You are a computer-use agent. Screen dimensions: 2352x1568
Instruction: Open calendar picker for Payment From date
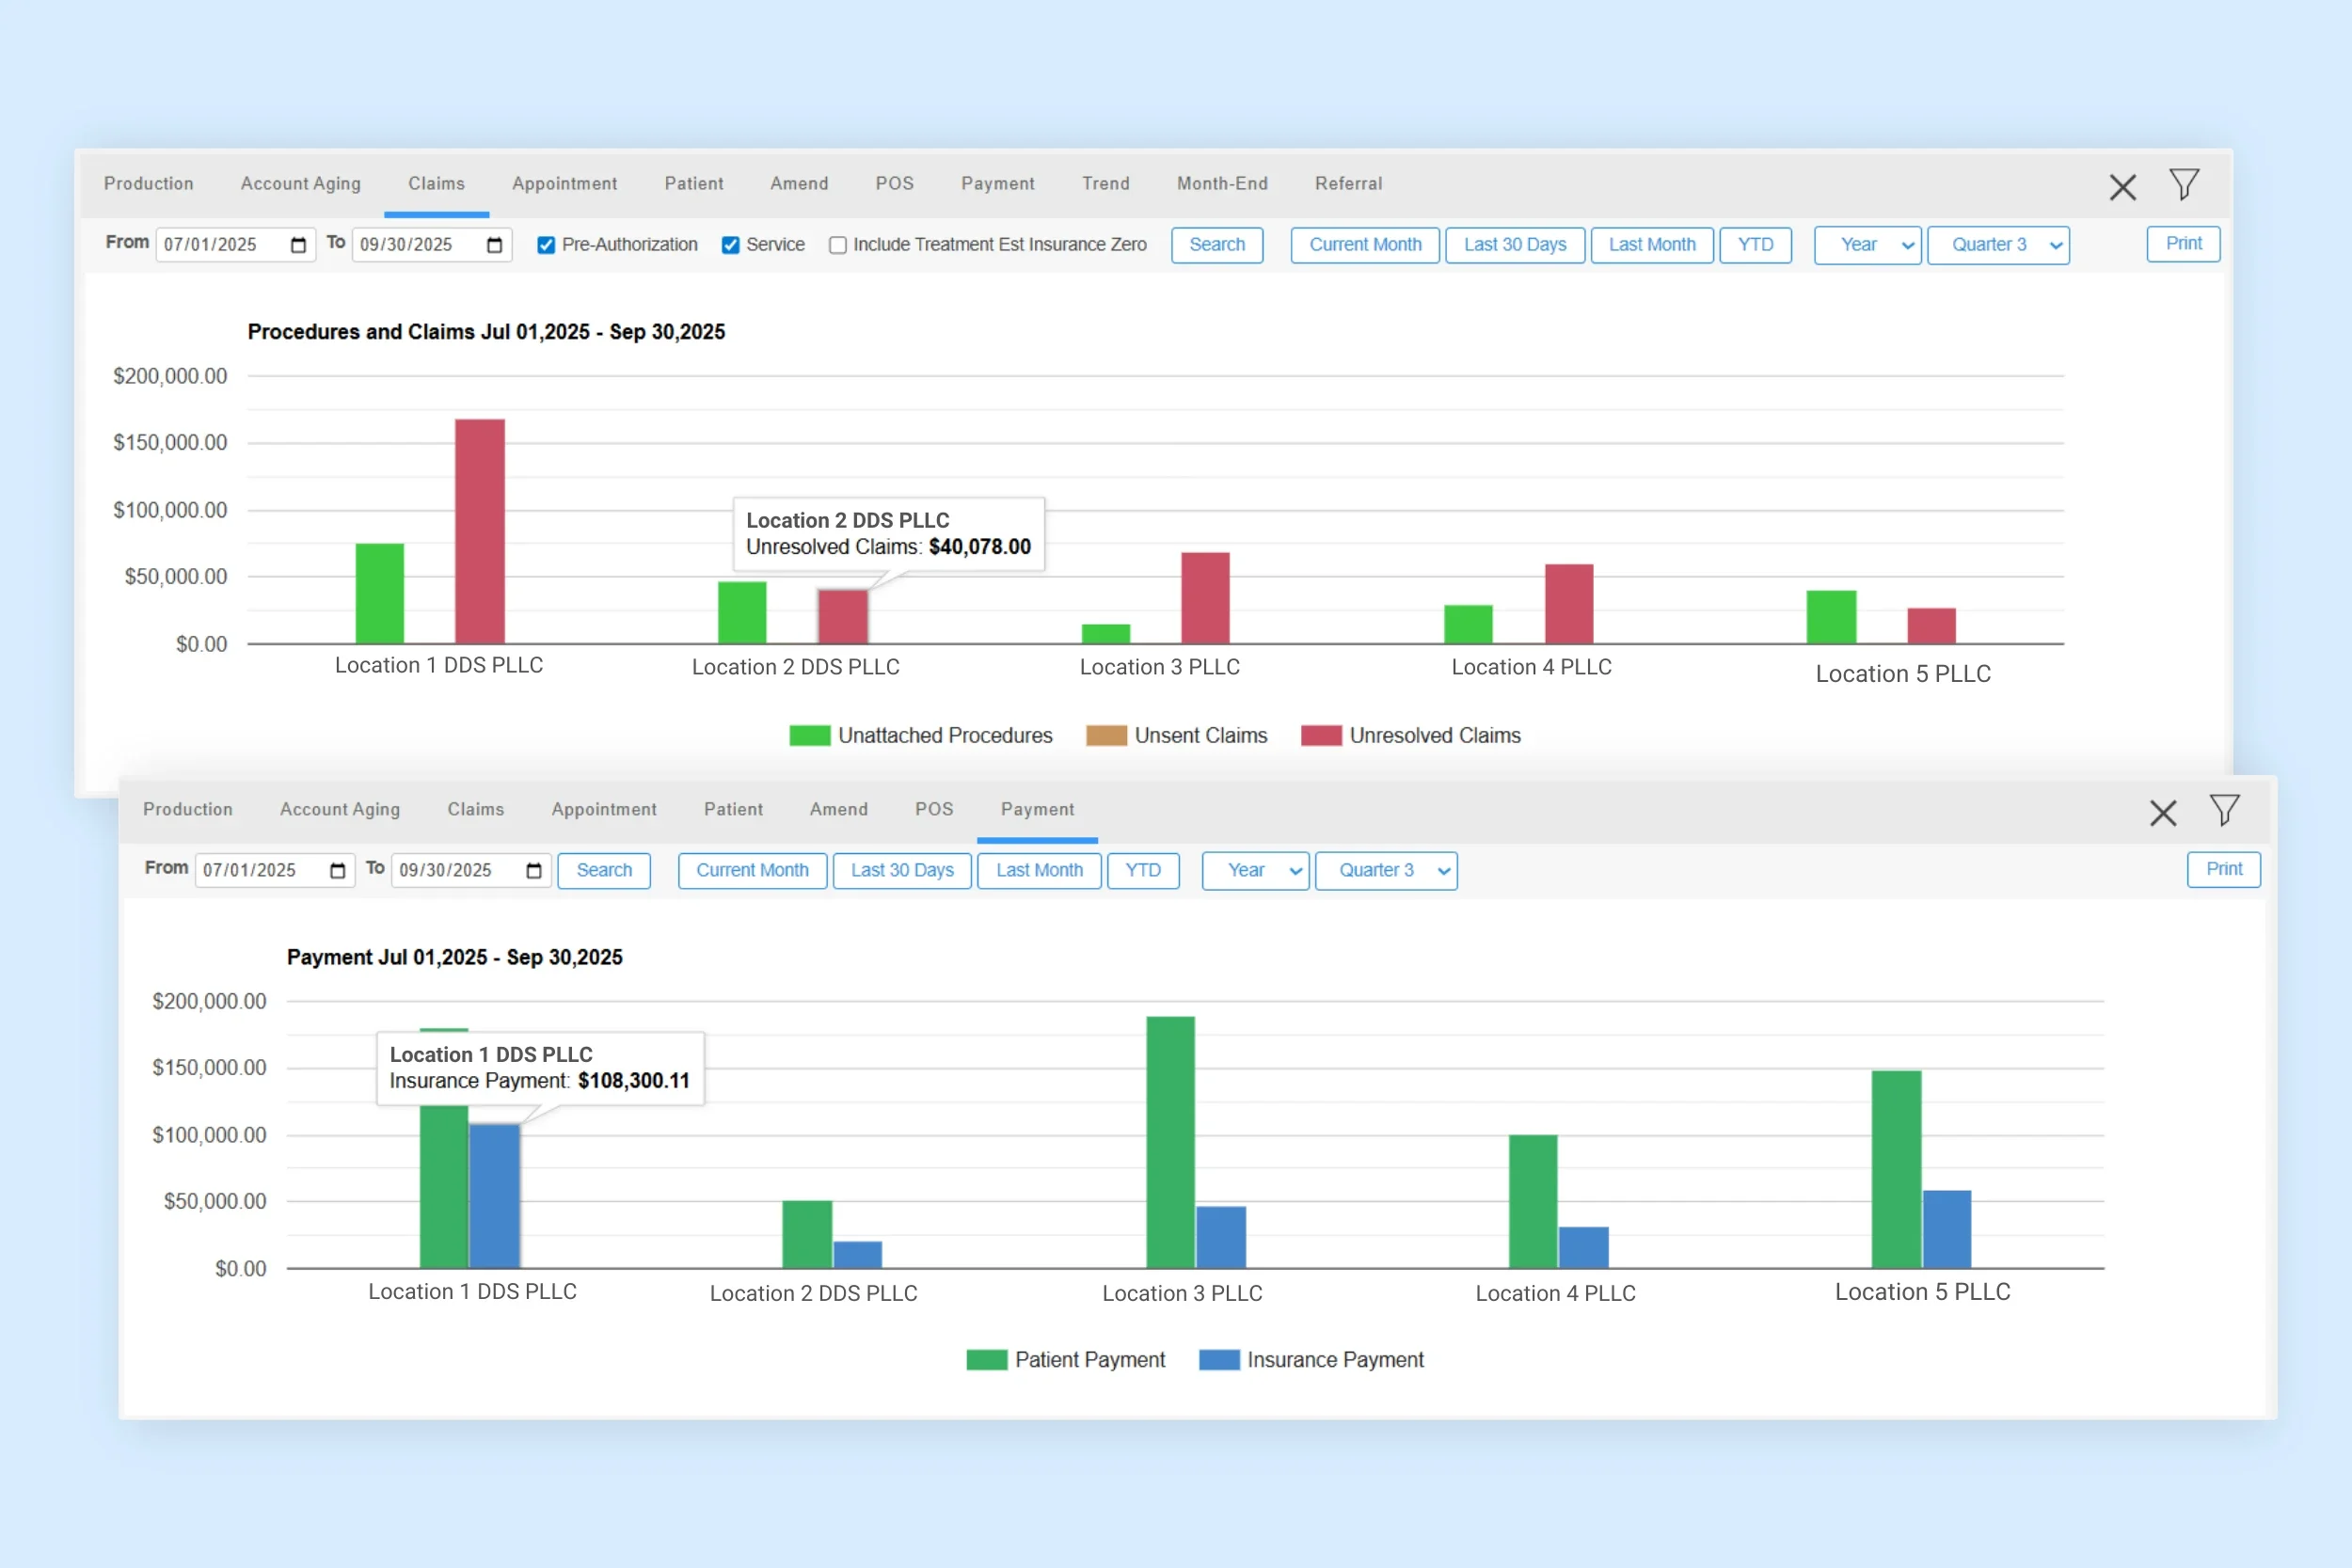337,871
